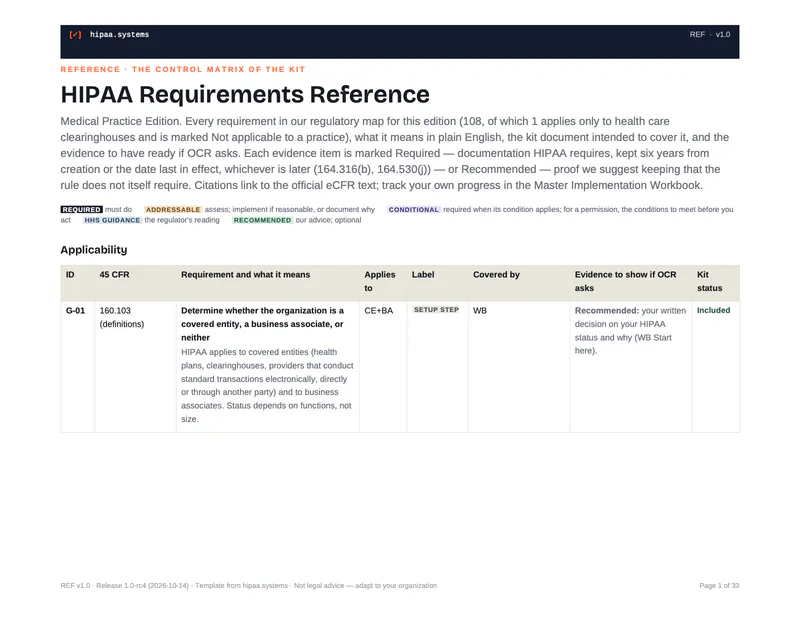Screen dimensions: 800x618
Task: Click the '(164.316(b), 164.530(j))' citation in intro
Action: [372, 169]
